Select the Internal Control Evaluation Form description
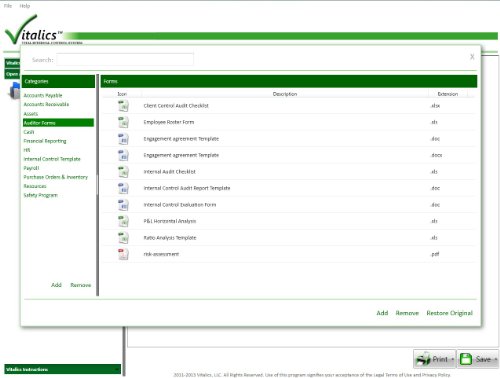500x378 pixels. pos(180,205)
